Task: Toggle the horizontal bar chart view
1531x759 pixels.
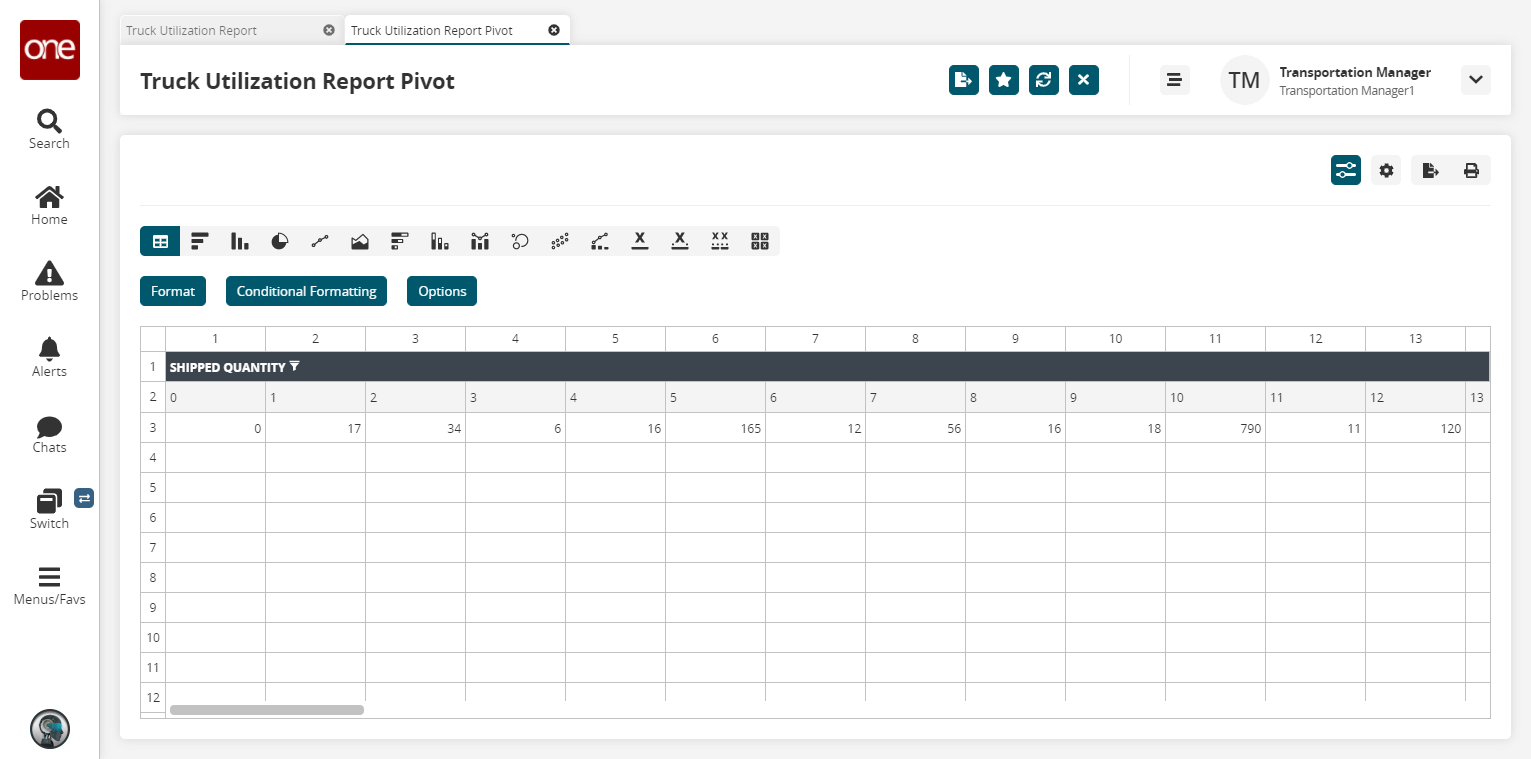Action: (200, 241)
